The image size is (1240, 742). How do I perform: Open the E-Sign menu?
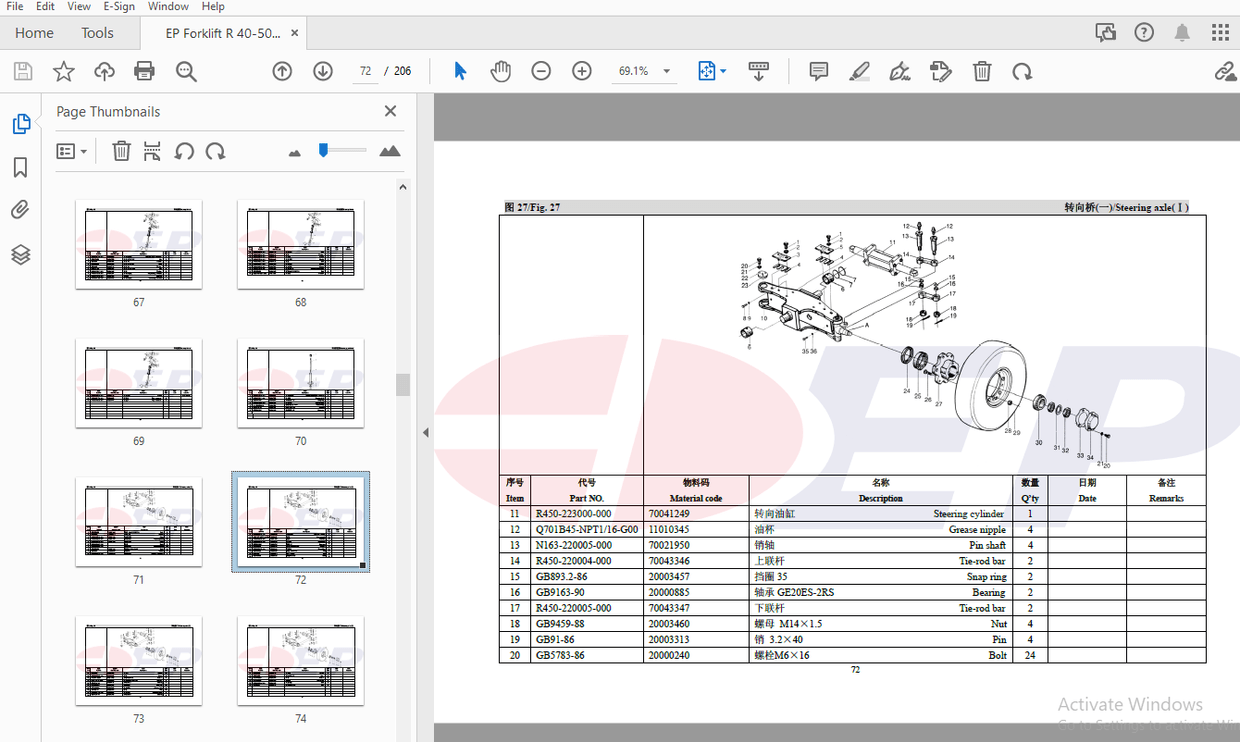point(119,7)
